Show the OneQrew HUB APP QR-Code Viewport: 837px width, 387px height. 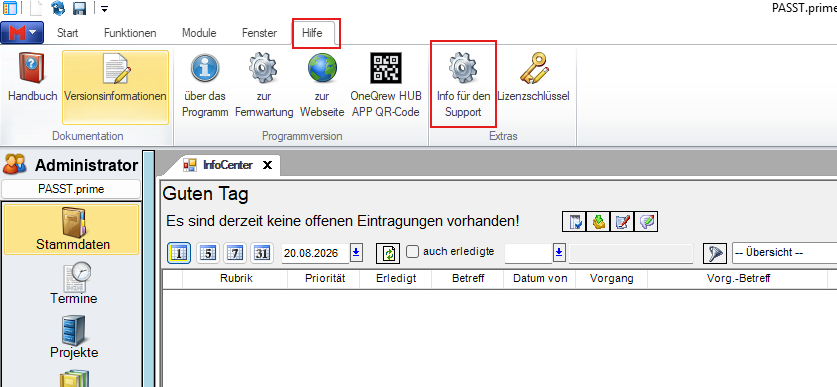[x=385, y=85]
